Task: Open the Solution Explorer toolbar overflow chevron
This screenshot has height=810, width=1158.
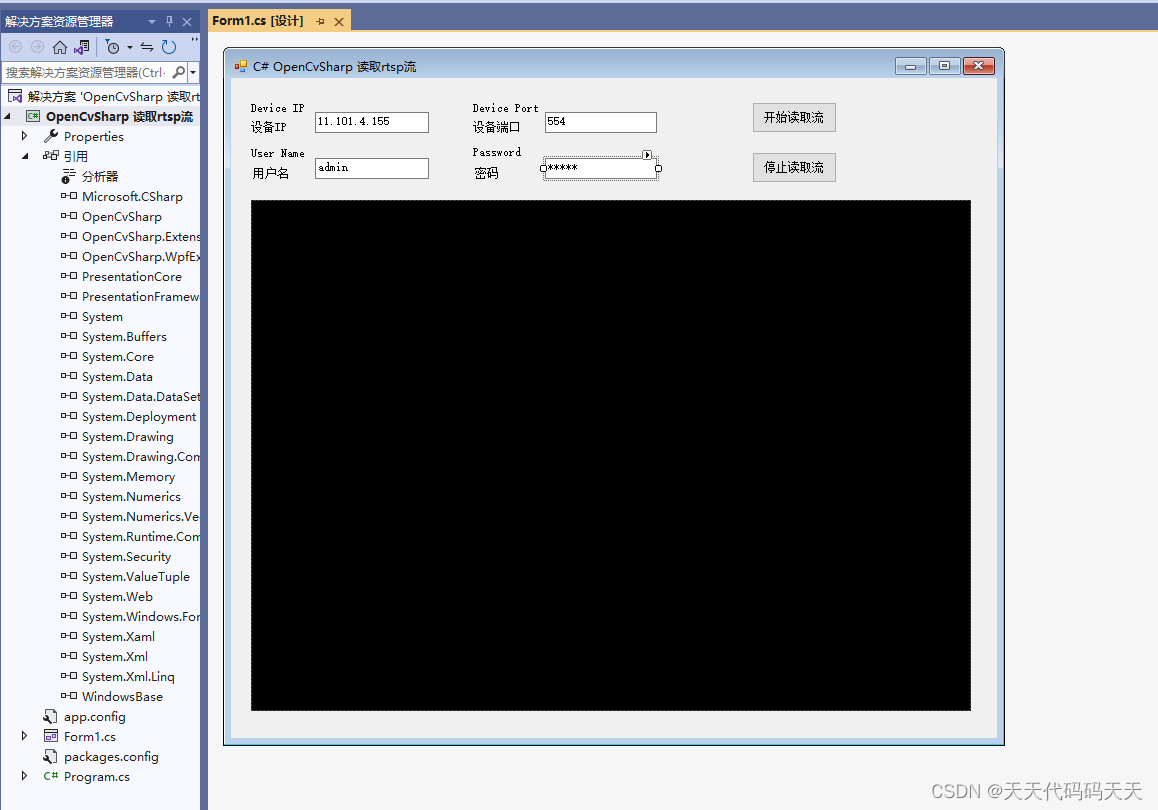Action: pos(194,40)
